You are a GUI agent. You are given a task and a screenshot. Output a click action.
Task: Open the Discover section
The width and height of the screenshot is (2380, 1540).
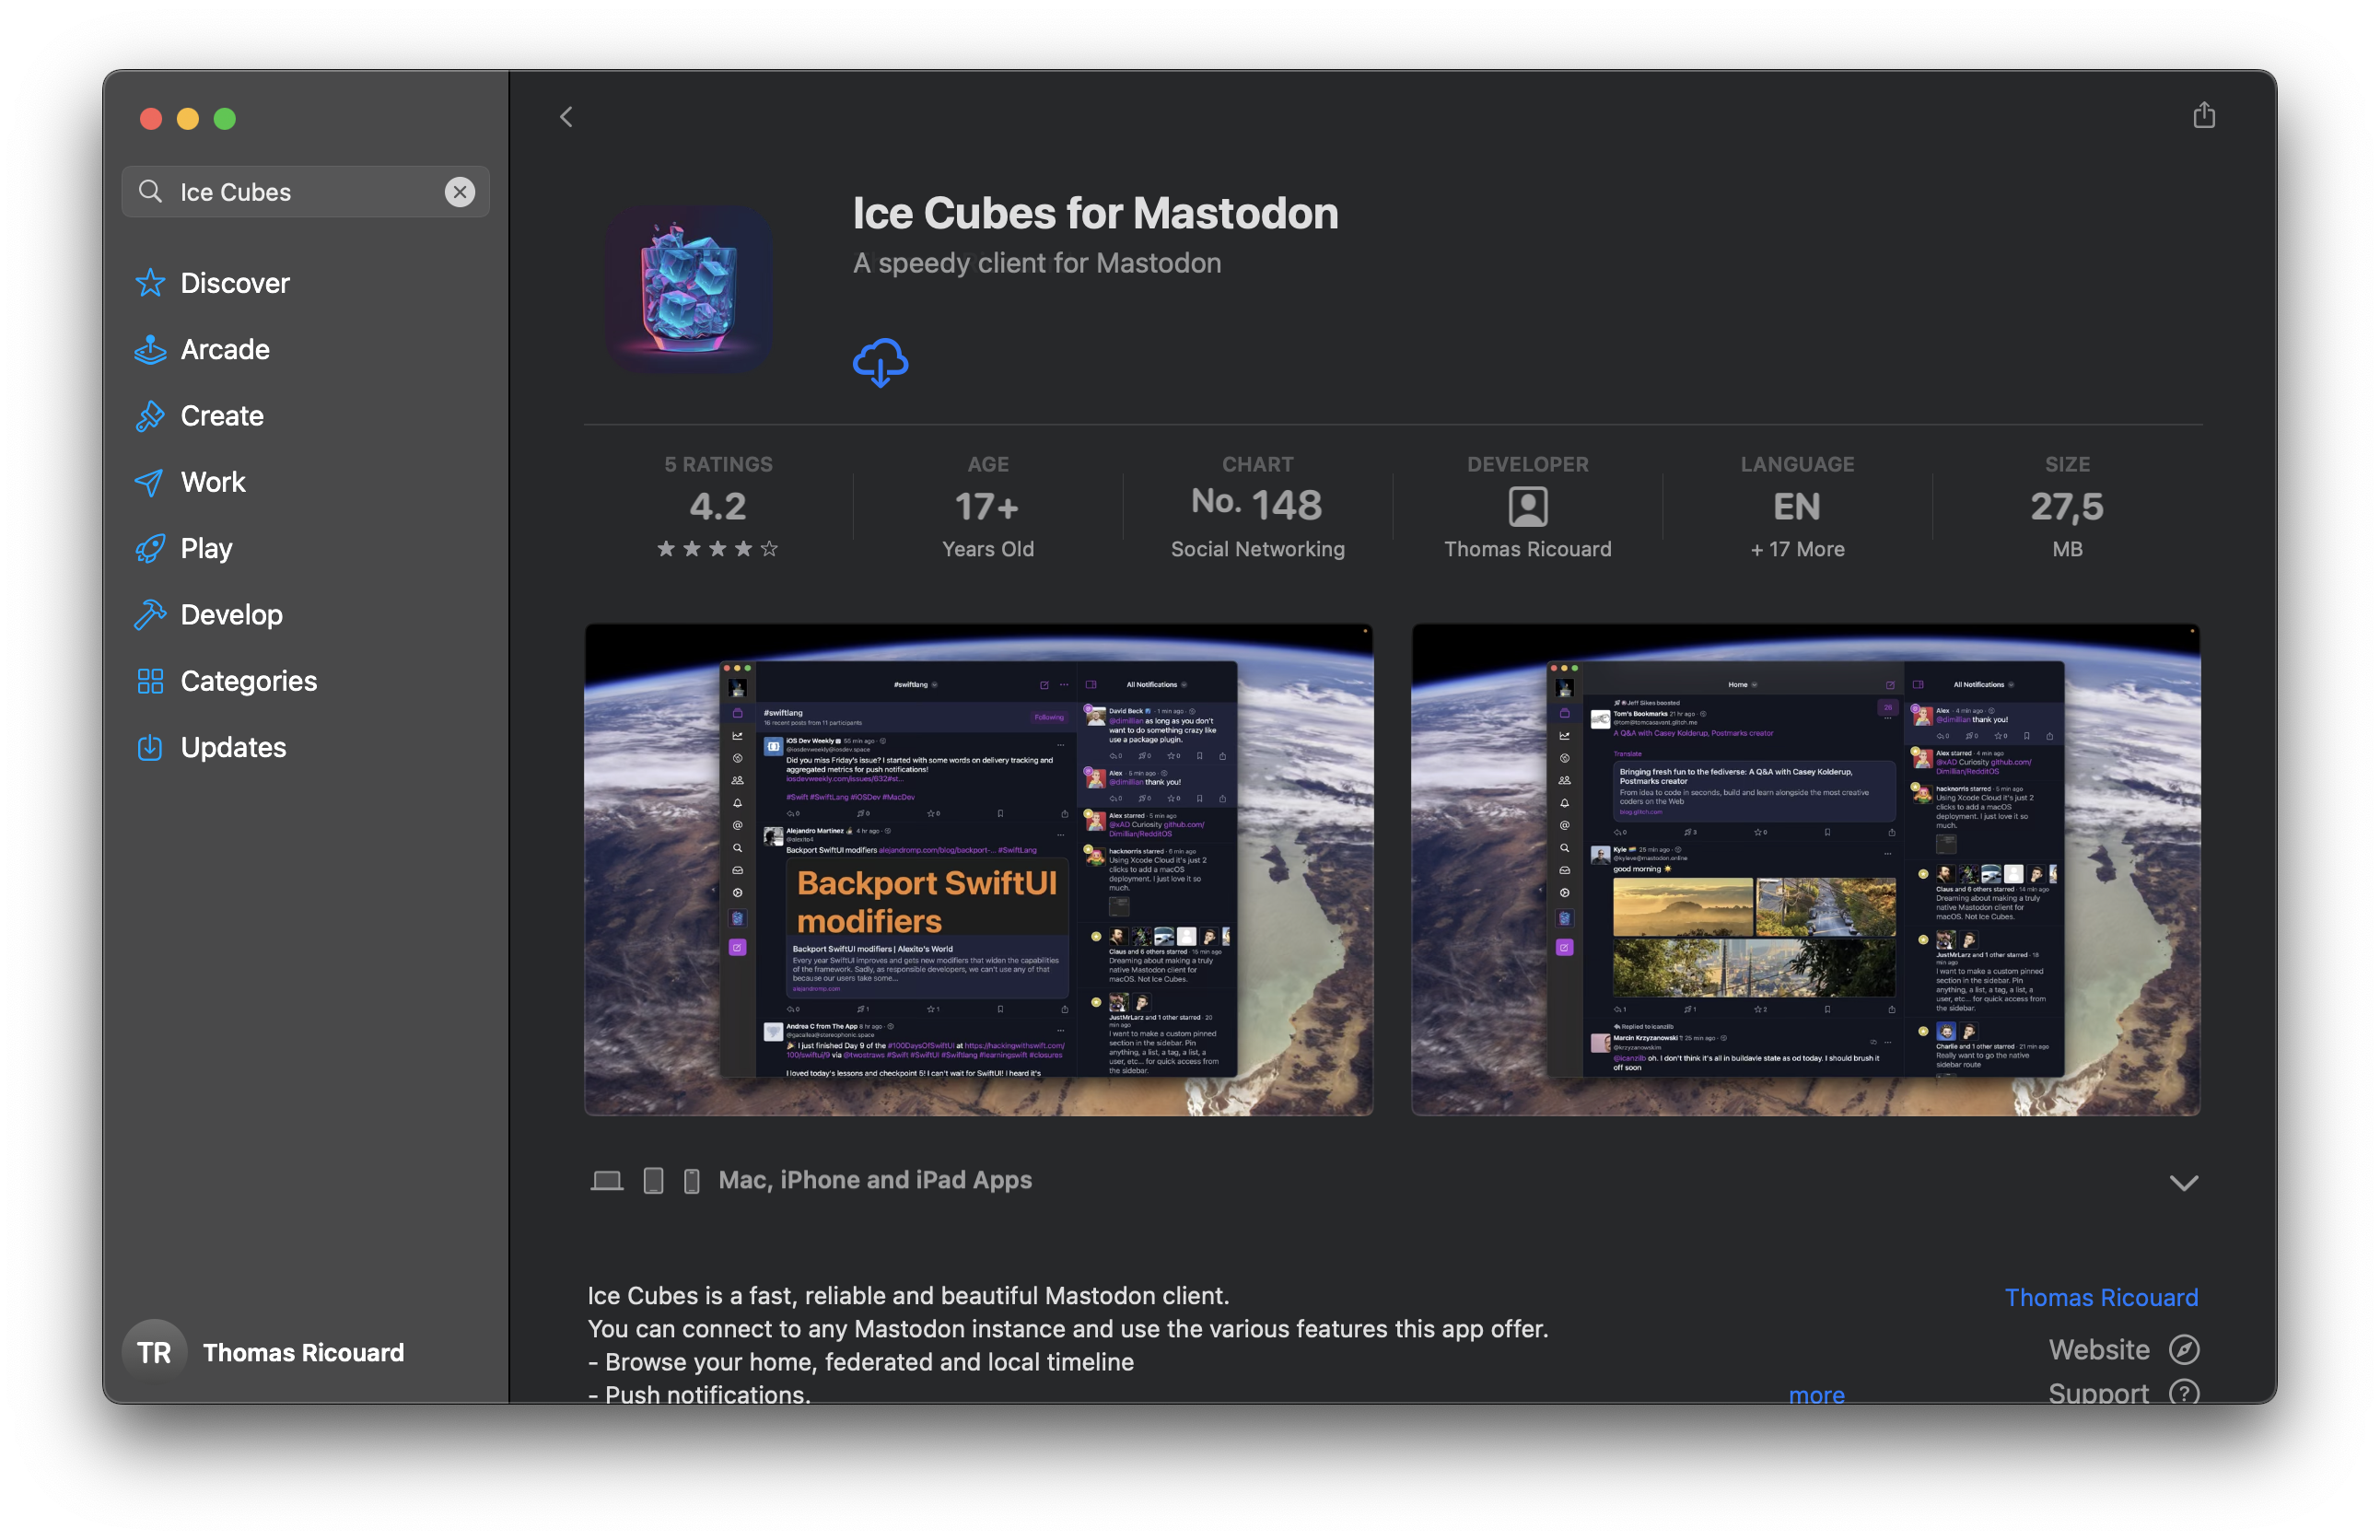tap(234, 283)
